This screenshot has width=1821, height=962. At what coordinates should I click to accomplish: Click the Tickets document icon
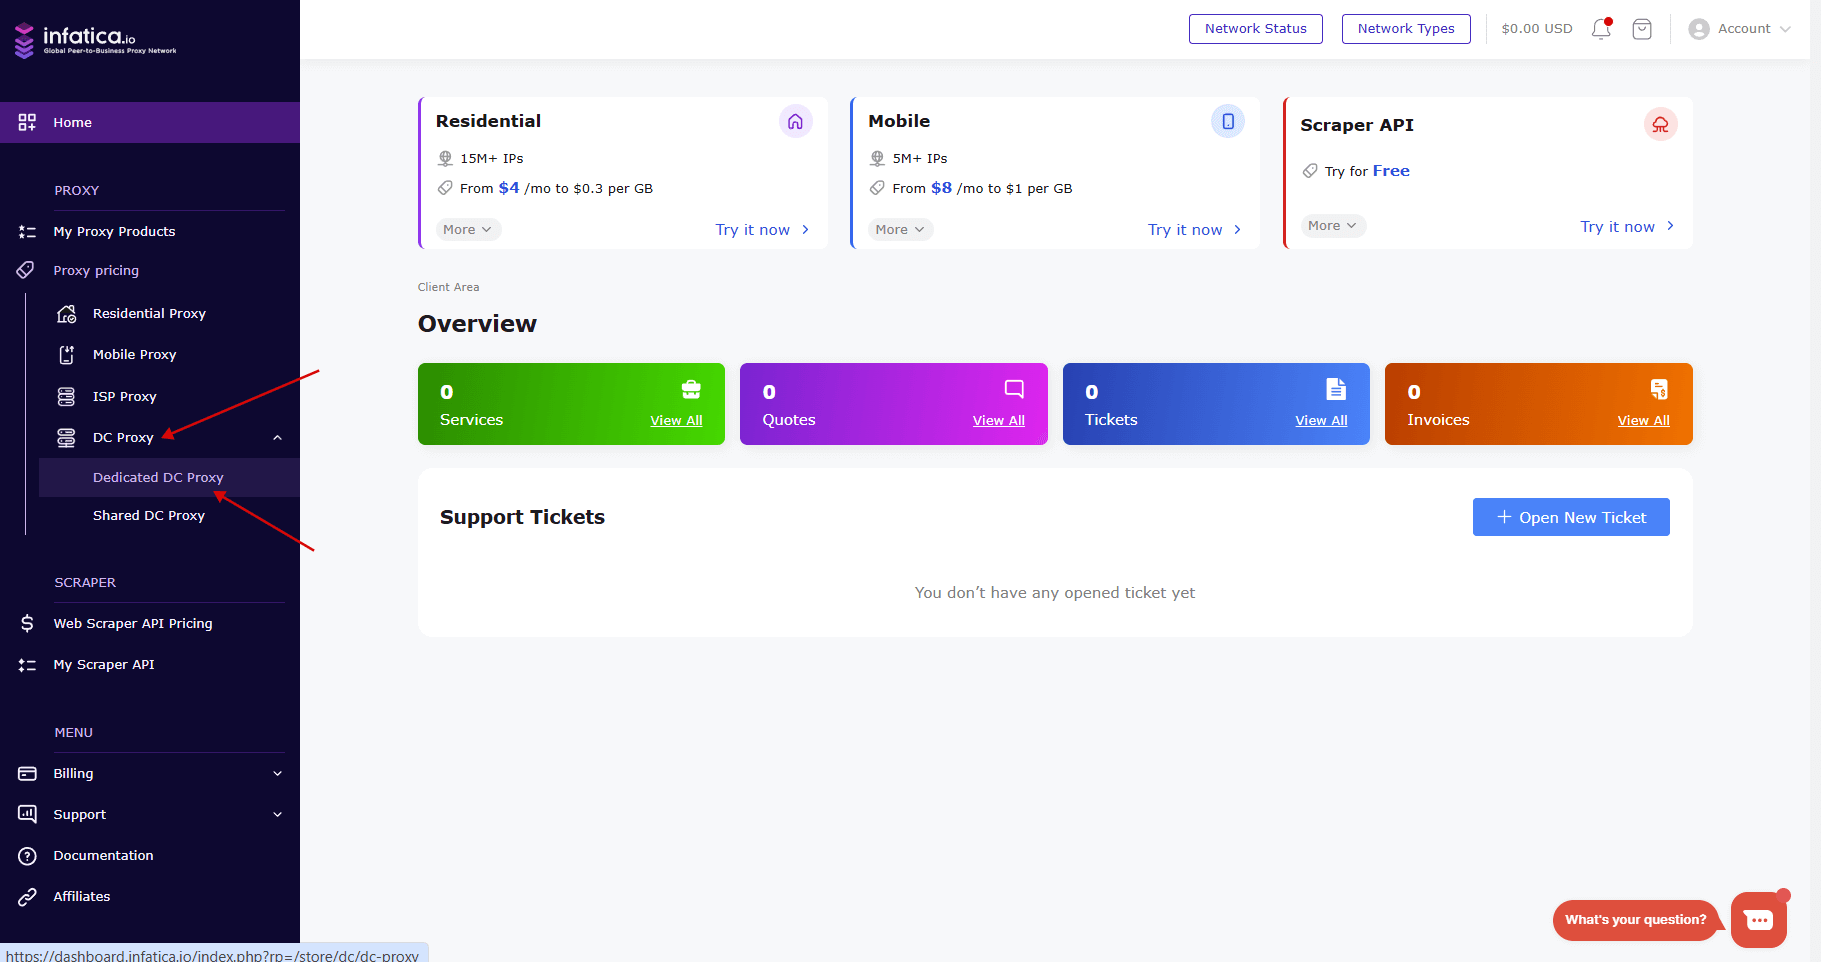point(1336,389)
